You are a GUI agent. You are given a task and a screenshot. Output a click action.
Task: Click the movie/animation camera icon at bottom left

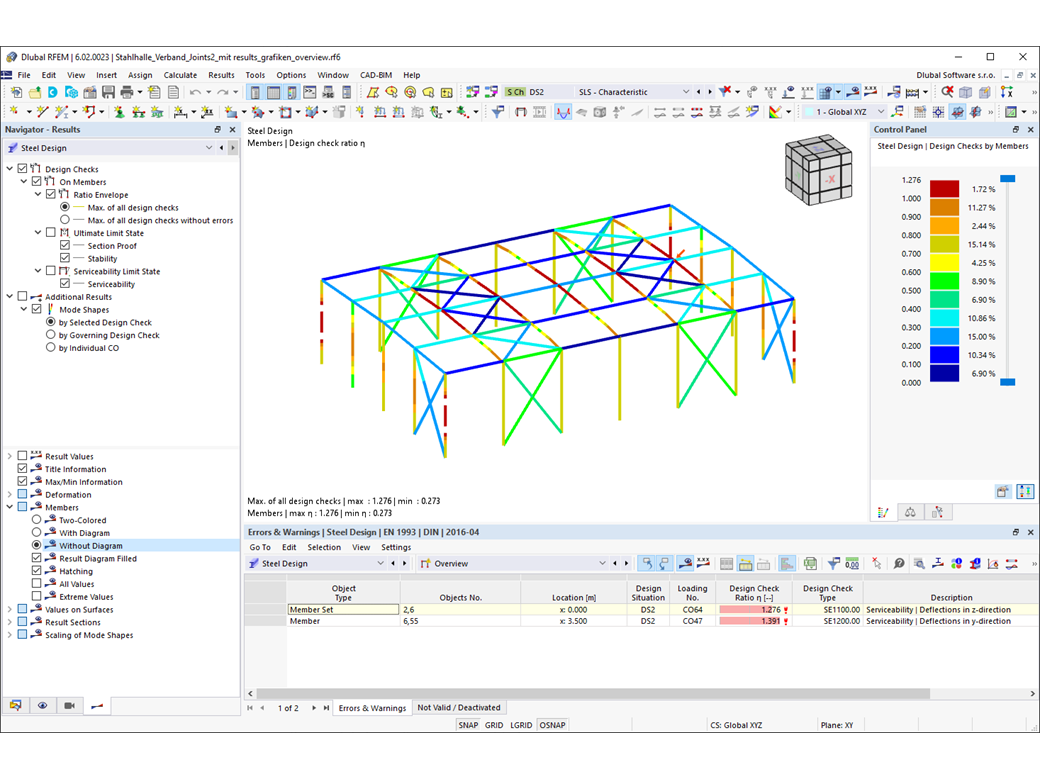68,705
